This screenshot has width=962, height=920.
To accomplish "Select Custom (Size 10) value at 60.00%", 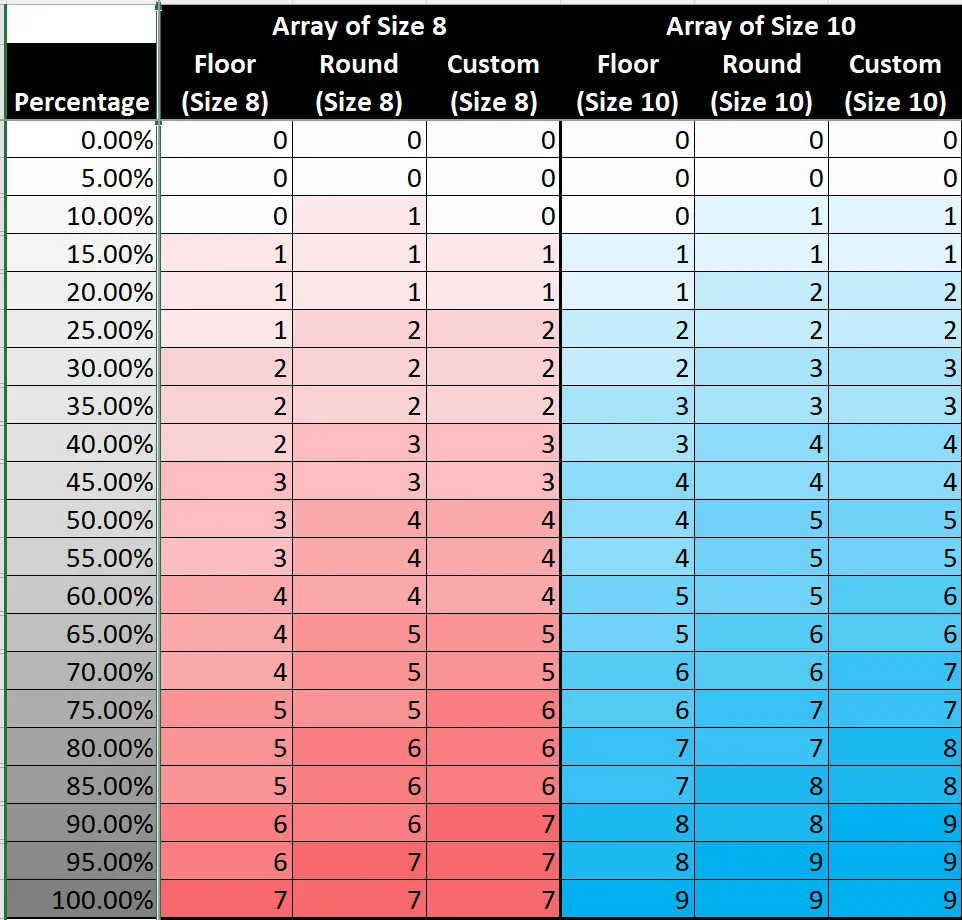I will [895, 596].
